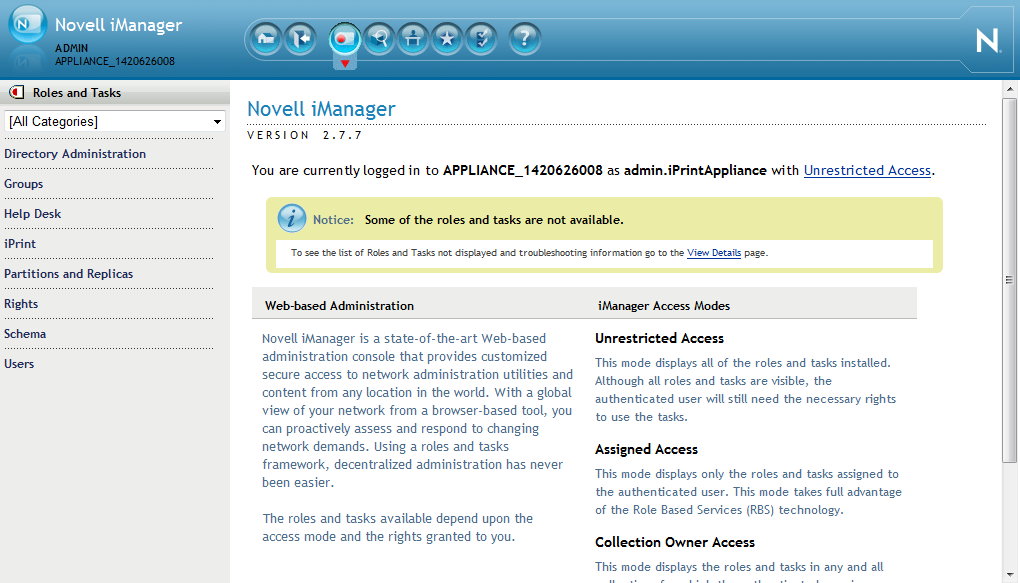This screenshot has width=1020, height=583.
Task: Open the Home toolbar icon
Action: pyautogui.click(x=266, y=39)
